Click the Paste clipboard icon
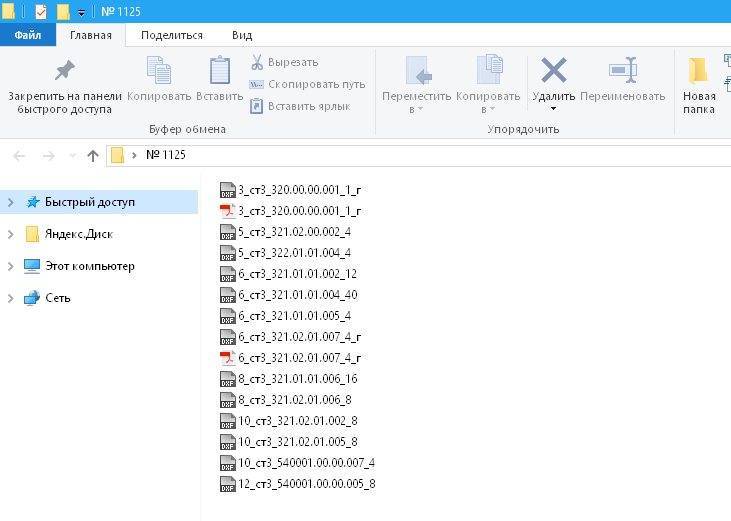Image resolution: width=731 pixels, height=521 pixels. (219, 71)
